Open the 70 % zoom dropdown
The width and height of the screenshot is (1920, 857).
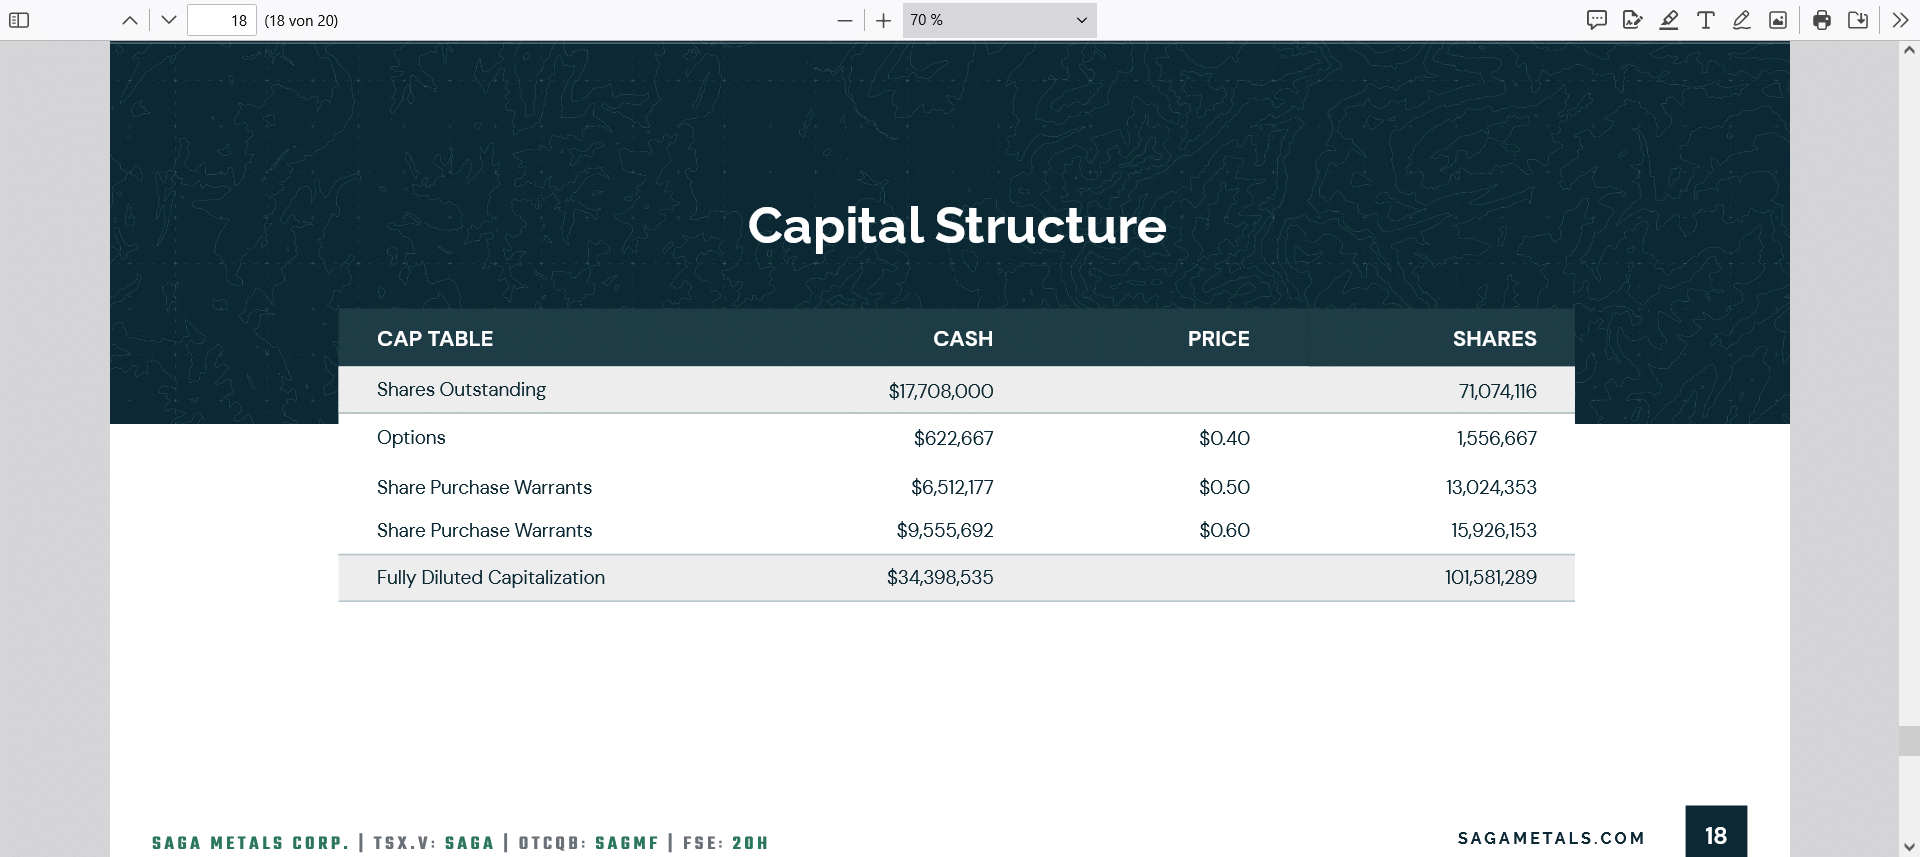point(999,20)
